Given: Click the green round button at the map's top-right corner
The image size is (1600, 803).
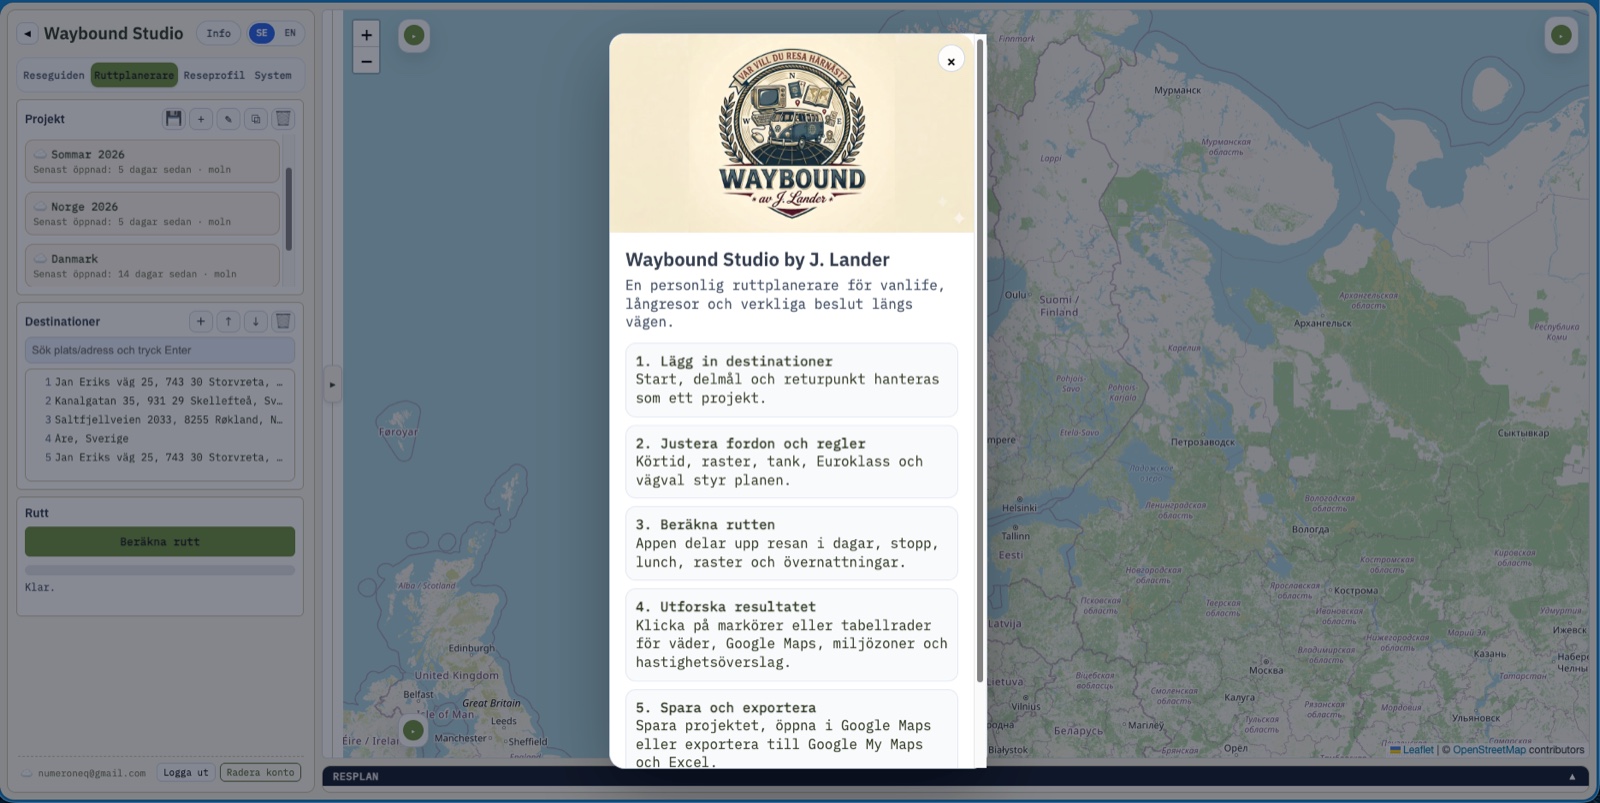Looking at the screenshot, I should point(1561,36).
